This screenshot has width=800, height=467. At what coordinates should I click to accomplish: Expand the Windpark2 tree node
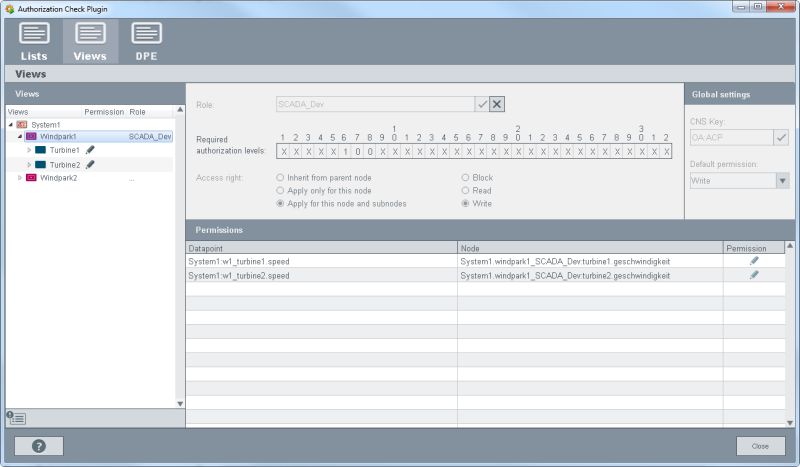(x=21, y=178)
